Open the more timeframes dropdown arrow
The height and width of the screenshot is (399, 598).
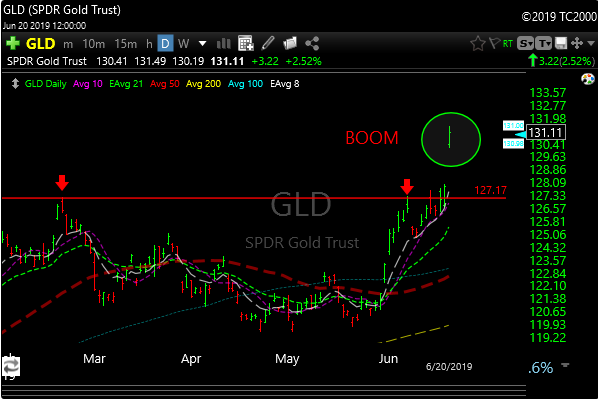click(203, 44)
